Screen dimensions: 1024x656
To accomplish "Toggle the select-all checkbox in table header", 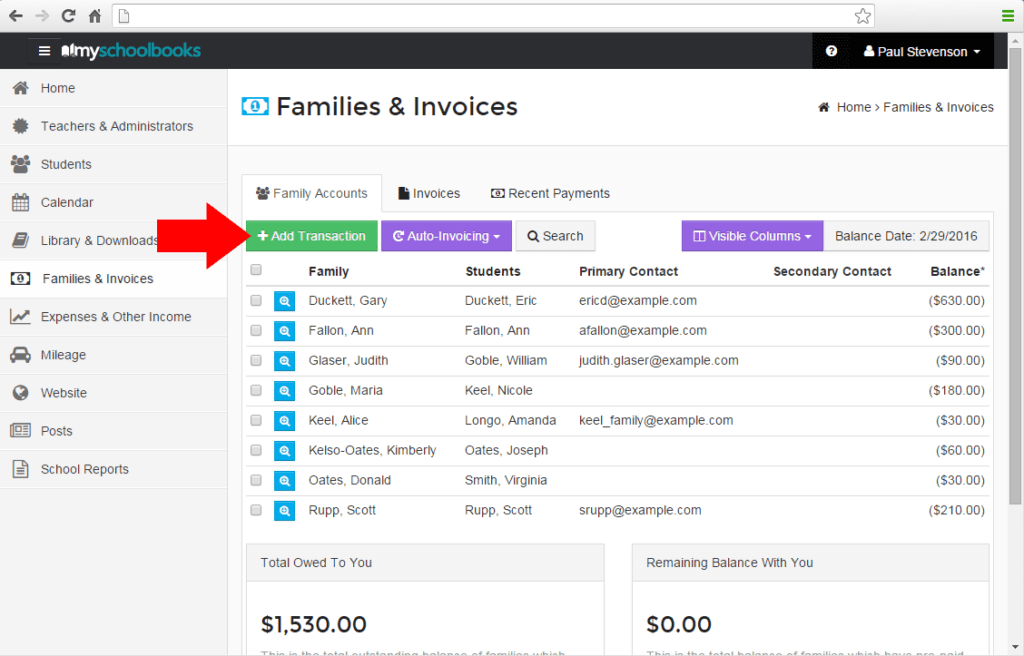I will 256,270.
